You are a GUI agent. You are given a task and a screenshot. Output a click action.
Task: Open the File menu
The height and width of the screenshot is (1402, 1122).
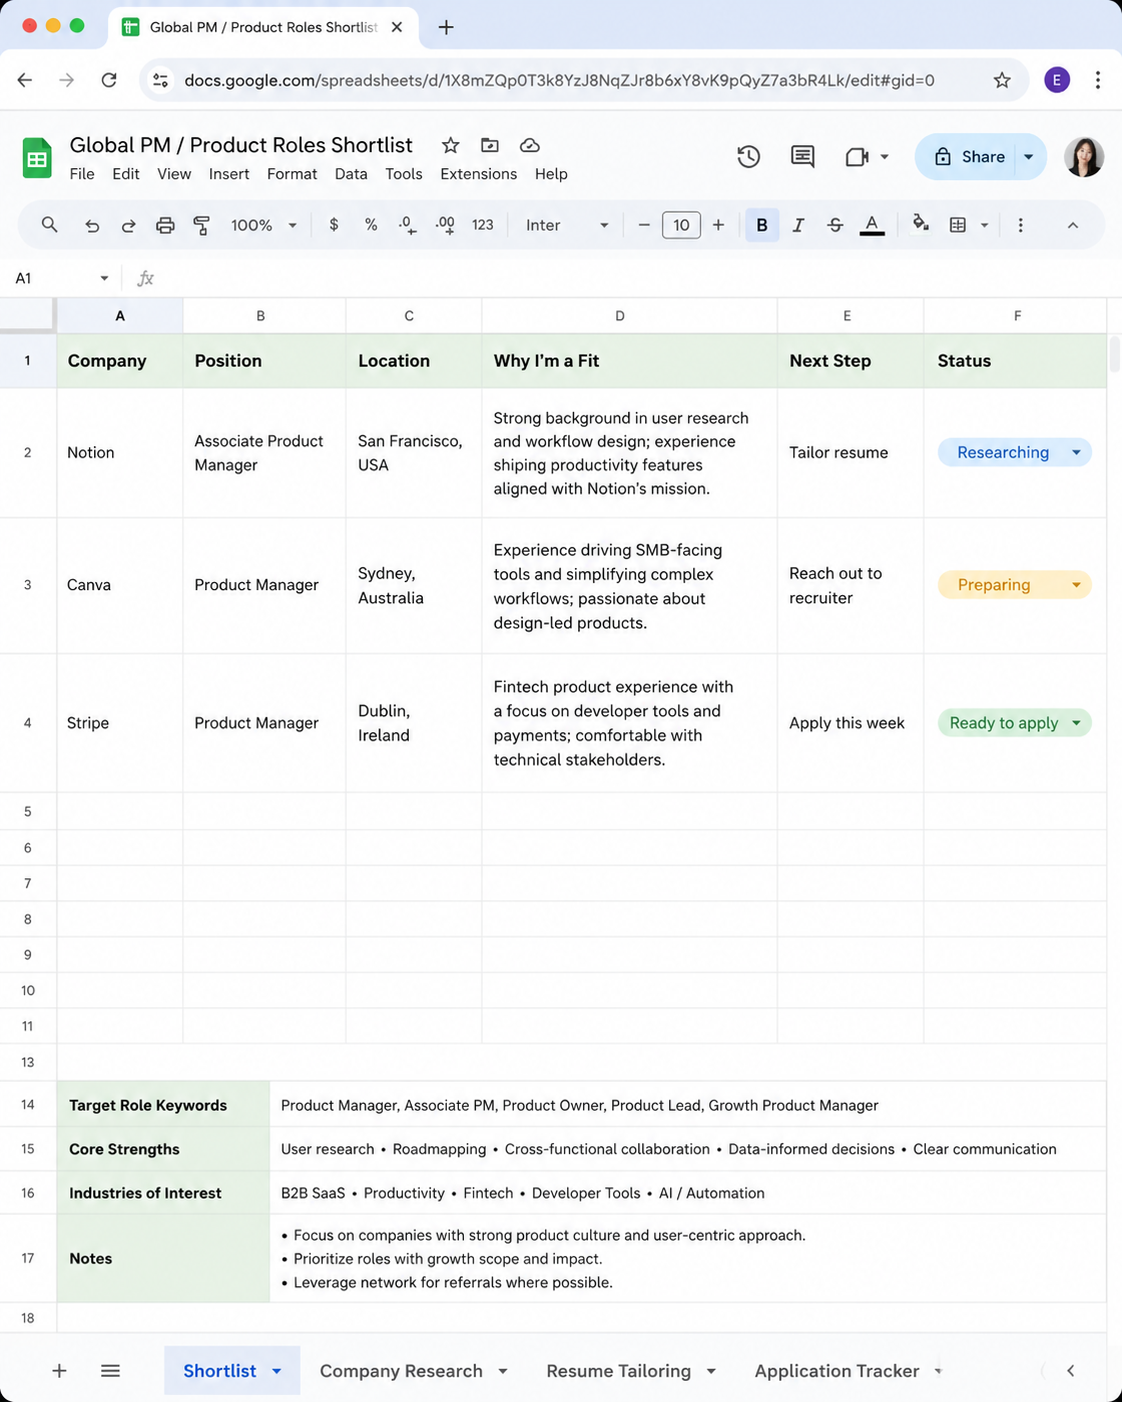[82, 174]
